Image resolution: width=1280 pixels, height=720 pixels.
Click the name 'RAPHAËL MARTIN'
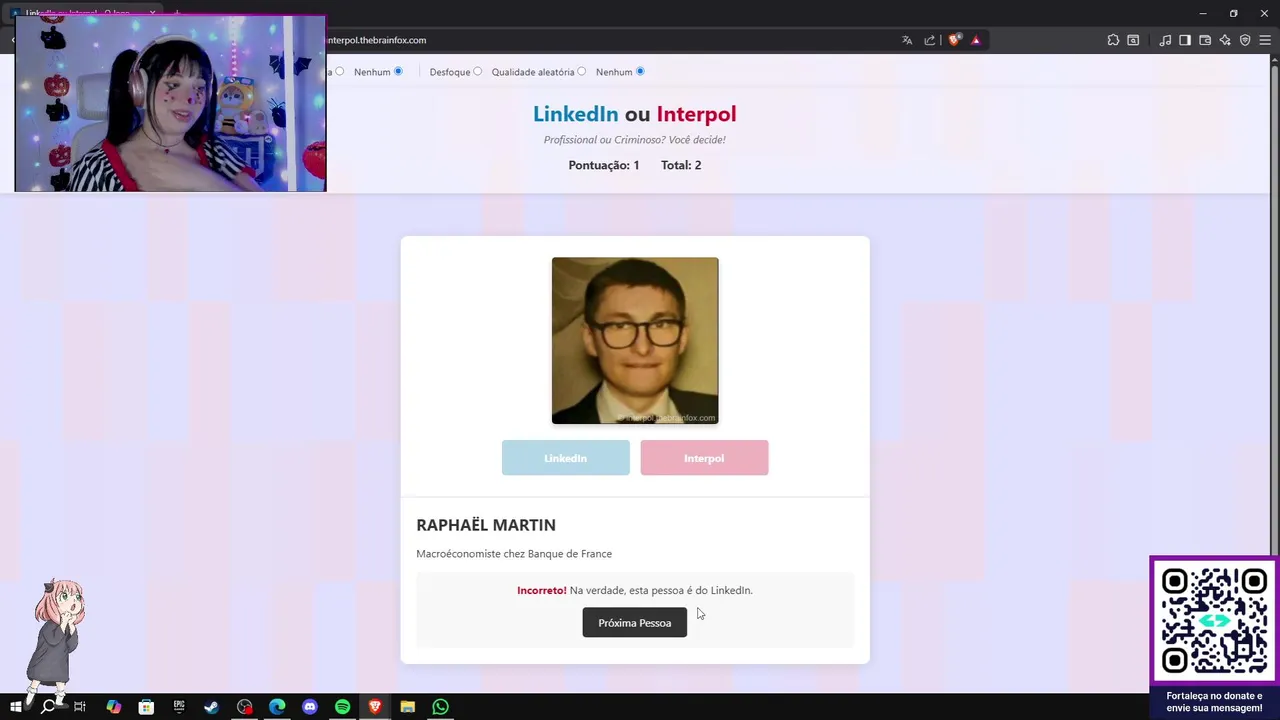(486, 525)
